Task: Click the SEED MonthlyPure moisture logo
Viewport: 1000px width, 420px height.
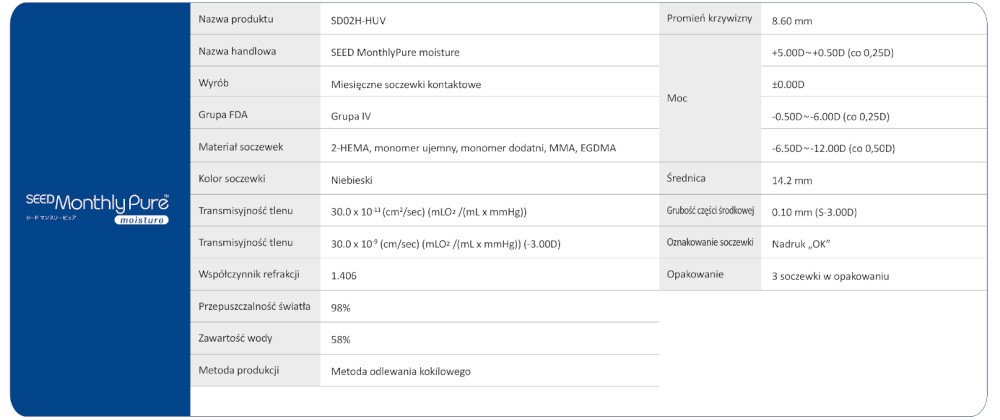Action: [x=98, y=208]
